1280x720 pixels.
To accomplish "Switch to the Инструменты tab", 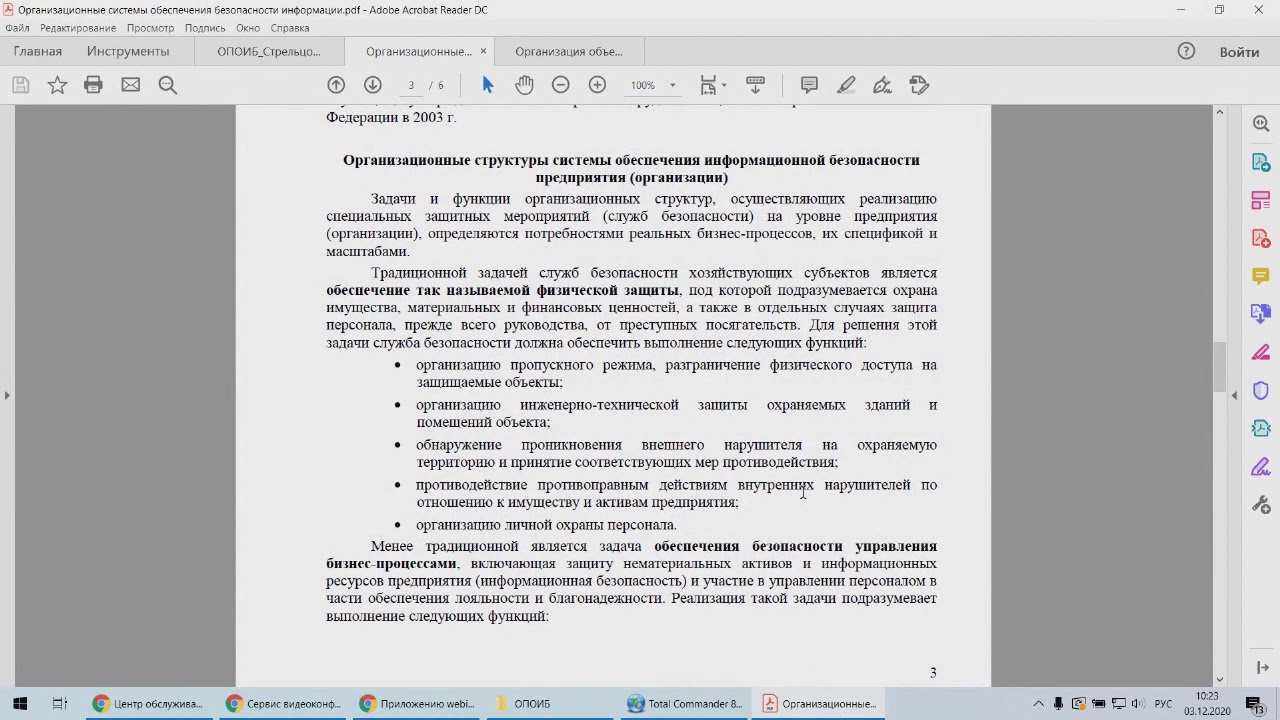I will 128,51.
